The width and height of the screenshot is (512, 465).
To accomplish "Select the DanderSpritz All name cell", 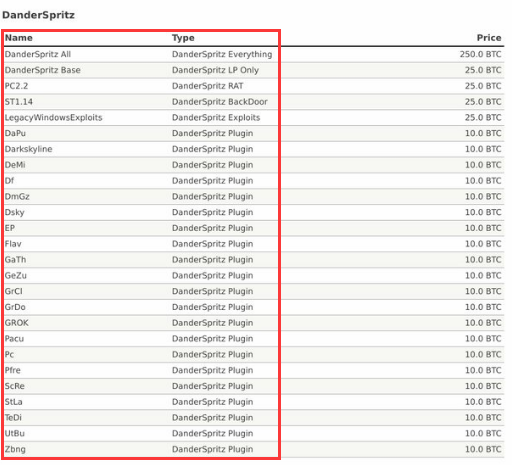I will click(x=38, y=54).
